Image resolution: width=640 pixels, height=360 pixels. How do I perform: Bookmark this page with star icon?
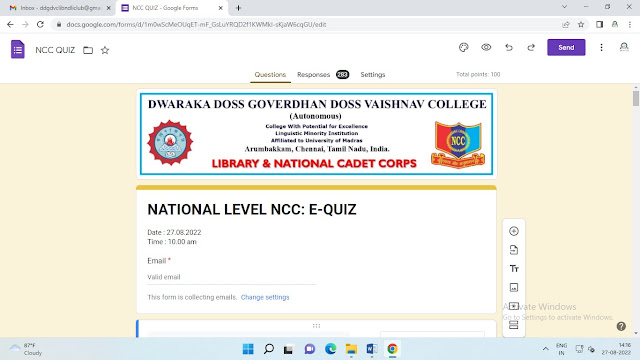[x=581, y=24]
